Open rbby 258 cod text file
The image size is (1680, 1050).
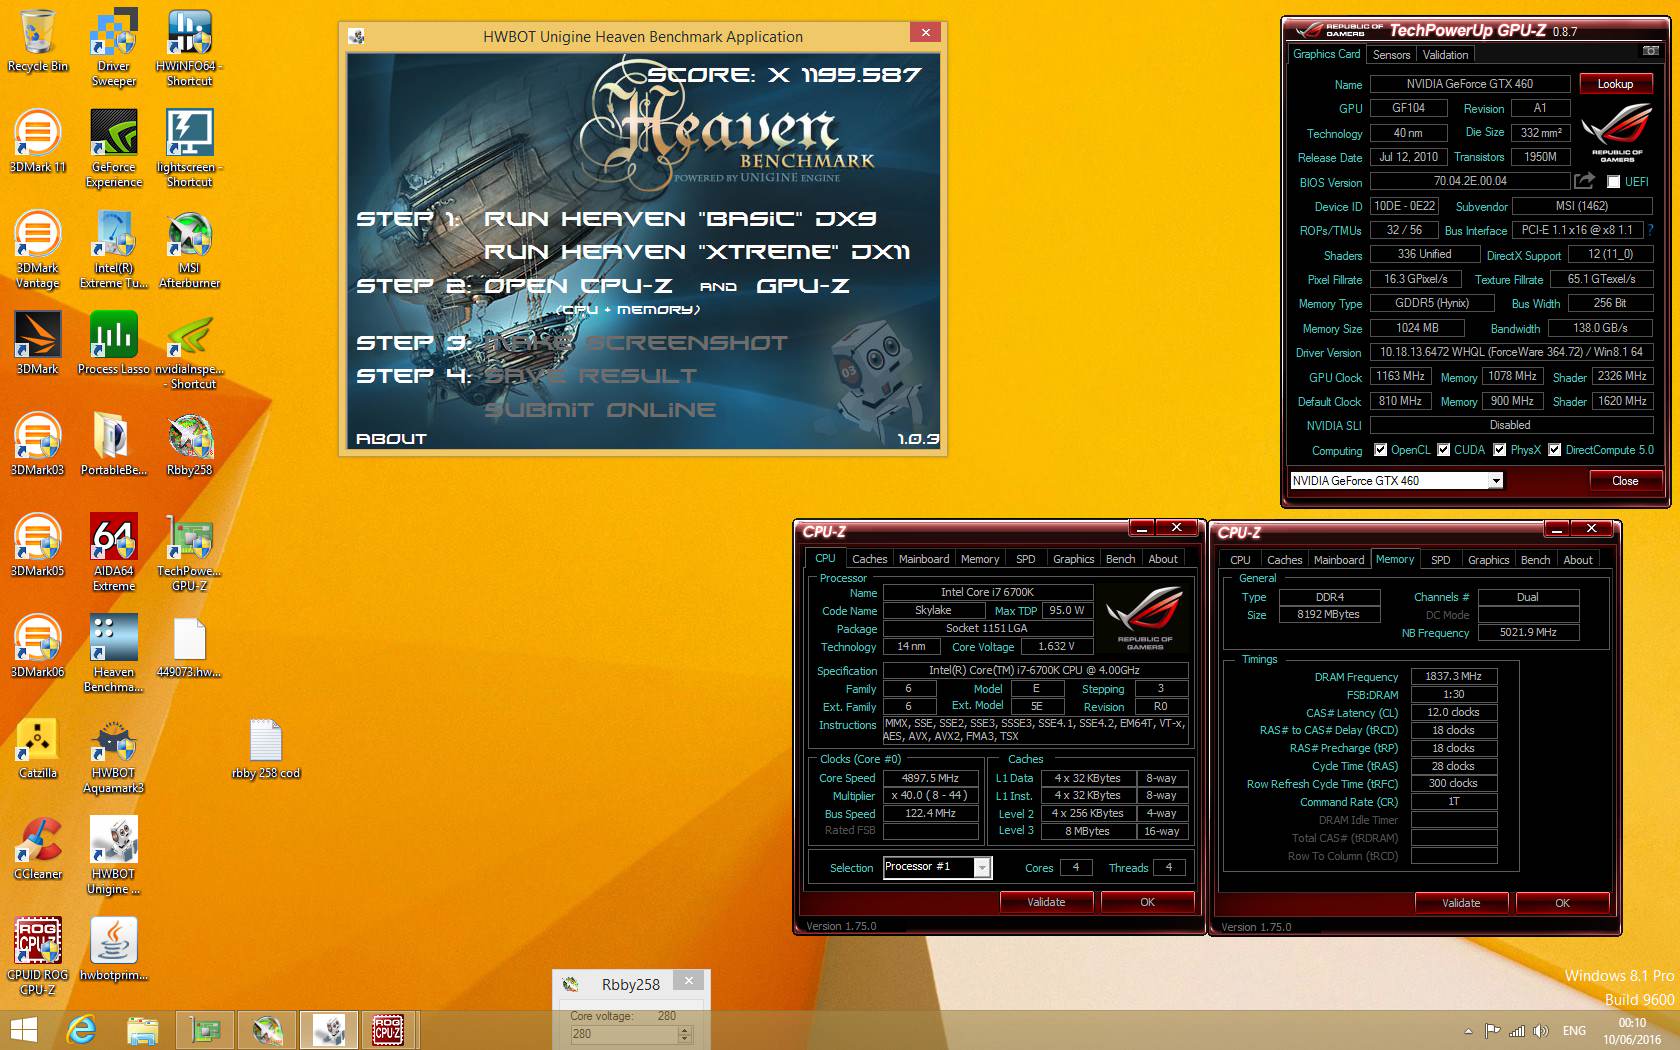coord(265,747)
